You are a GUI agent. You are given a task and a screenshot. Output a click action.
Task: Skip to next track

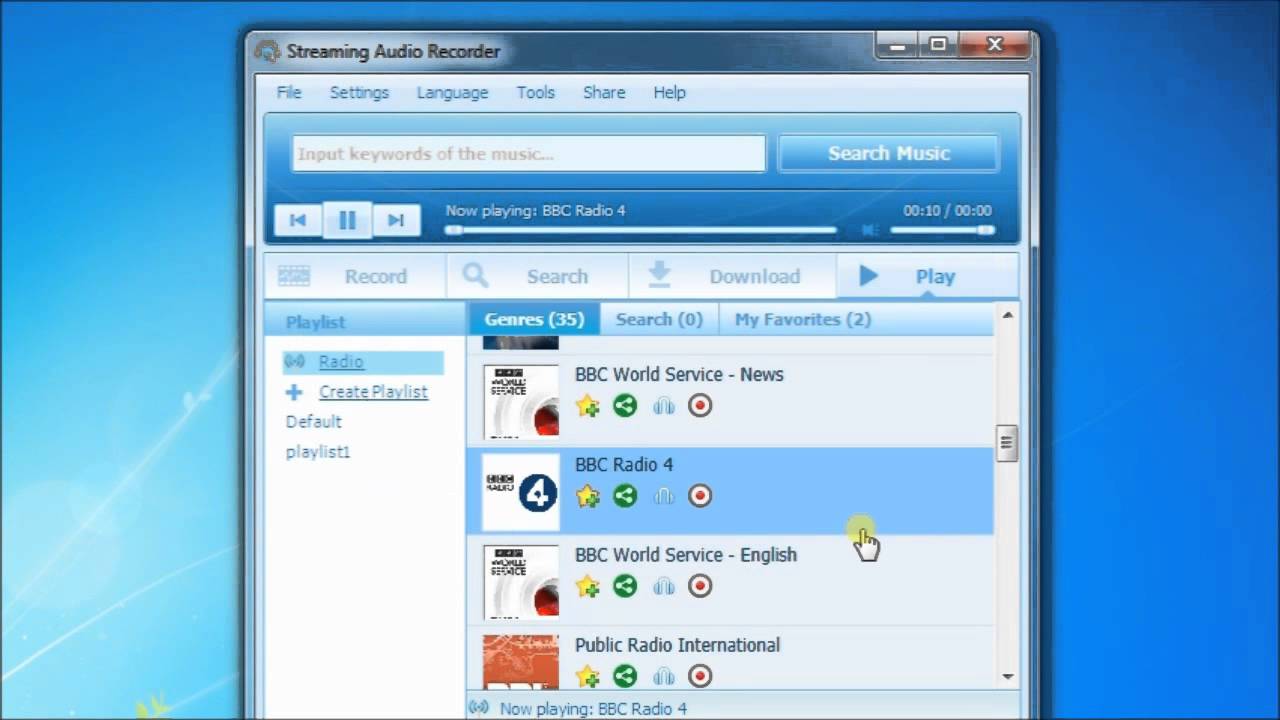[396, 220]
